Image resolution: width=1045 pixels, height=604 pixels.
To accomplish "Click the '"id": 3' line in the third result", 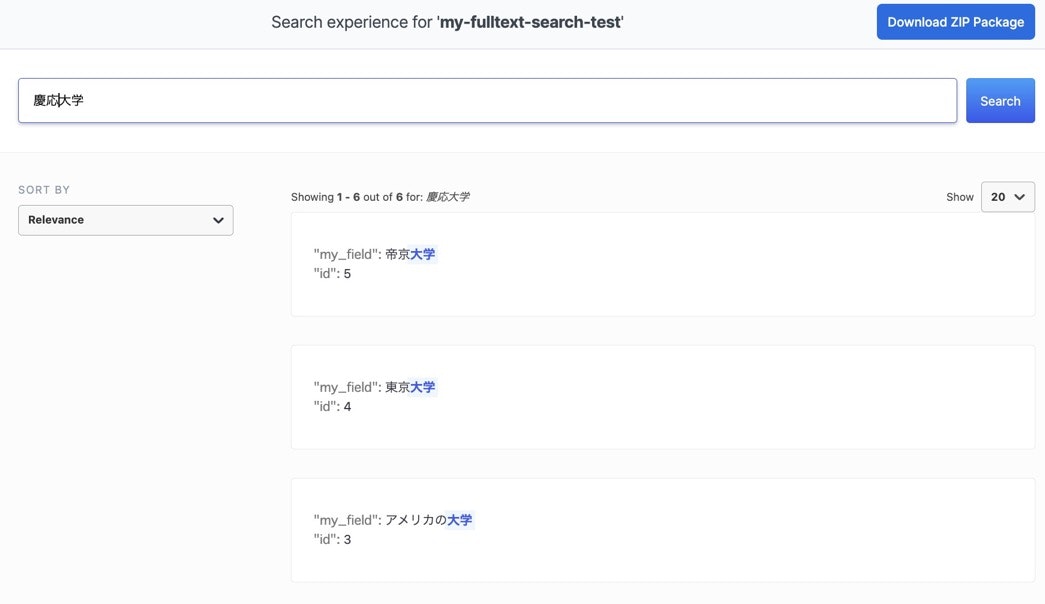I will [x=332, y=540].
